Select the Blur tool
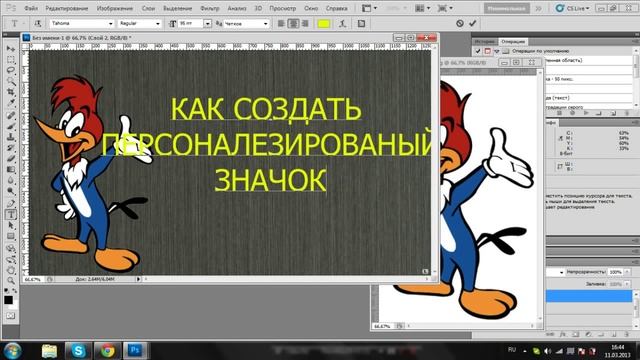 click(11, 181)
